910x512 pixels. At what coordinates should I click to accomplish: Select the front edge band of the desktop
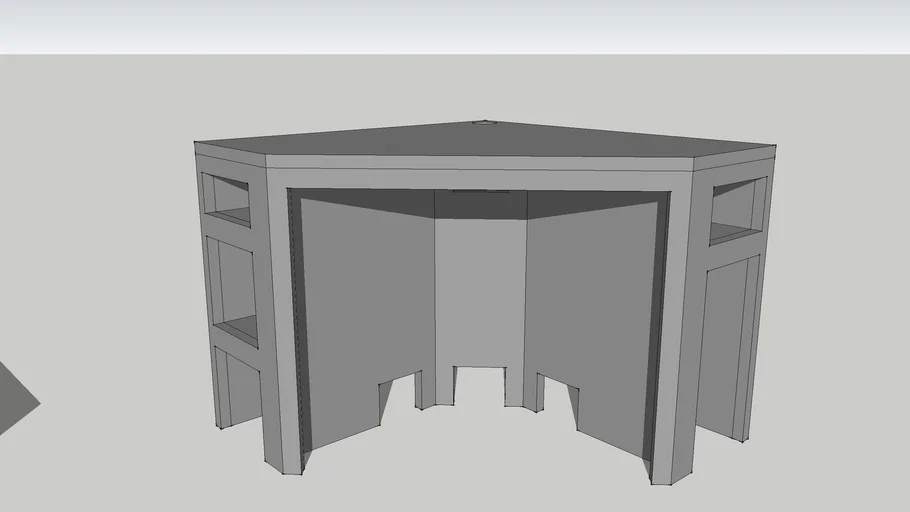[x=480, y=162]
